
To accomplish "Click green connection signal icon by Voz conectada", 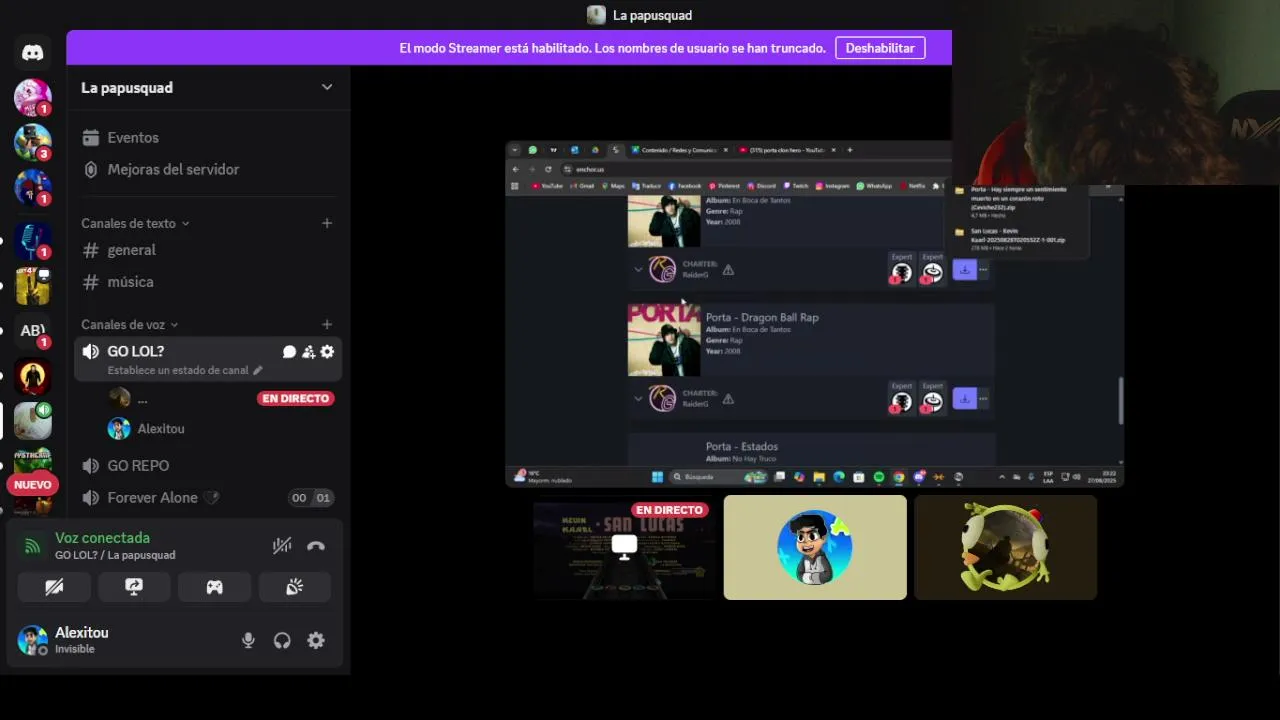I will (x=33, y=546).
